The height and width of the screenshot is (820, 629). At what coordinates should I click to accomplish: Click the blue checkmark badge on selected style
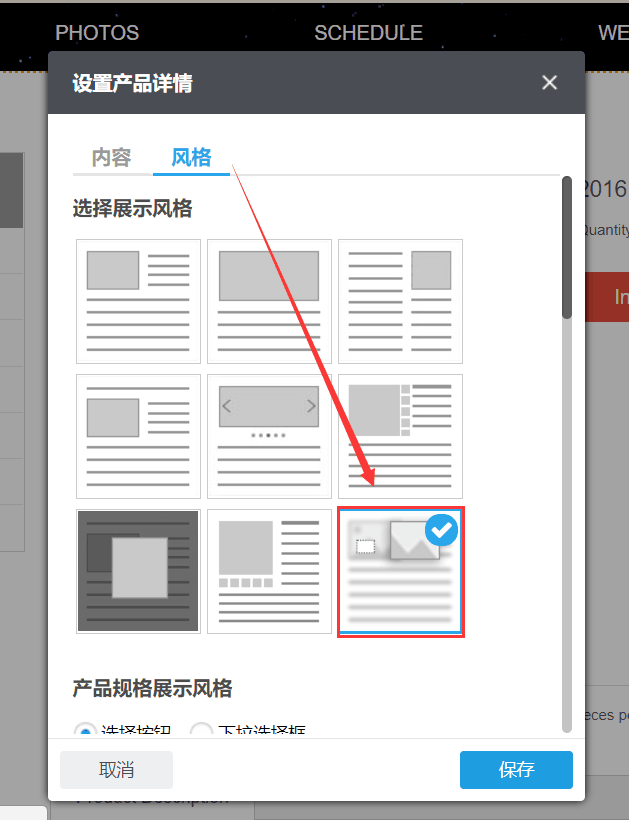(441, 531)
